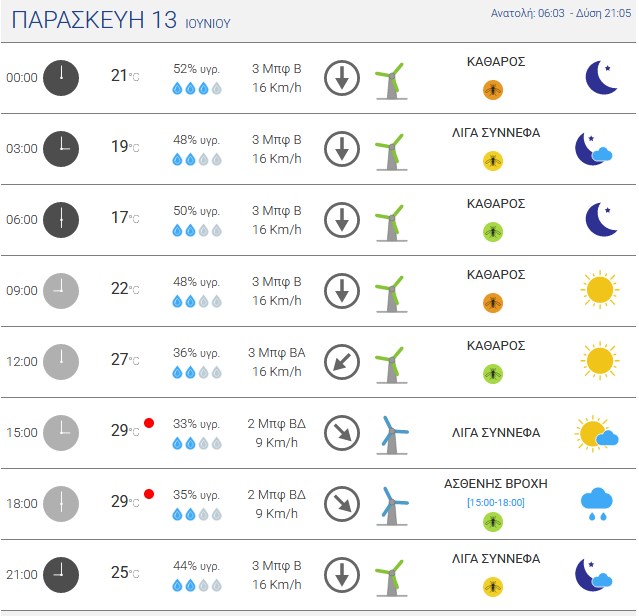Click the dark clock icon at 03:00
Viewport: 639px width, 616px height.
click(61, 149)
